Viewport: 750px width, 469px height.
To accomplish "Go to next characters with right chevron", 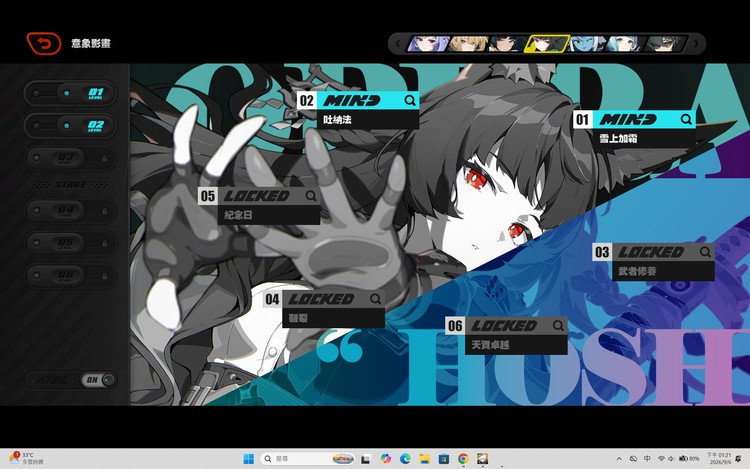I will pos(696,44).
